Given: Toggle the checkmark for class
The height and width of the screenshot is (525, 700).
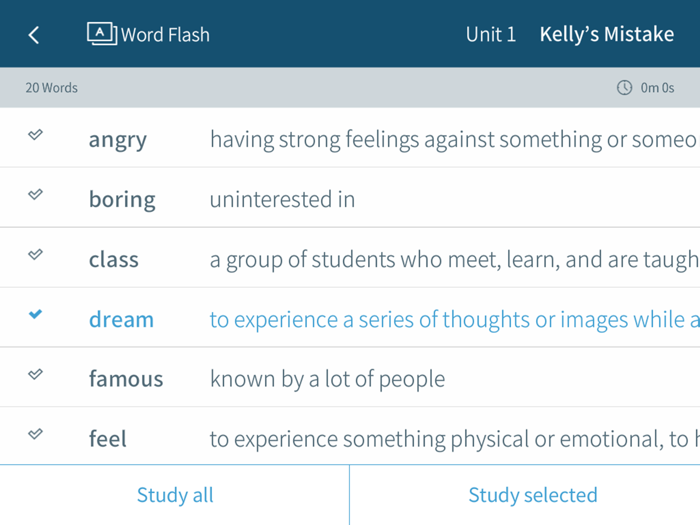Looking at the screenshot, I should point(35,255).
